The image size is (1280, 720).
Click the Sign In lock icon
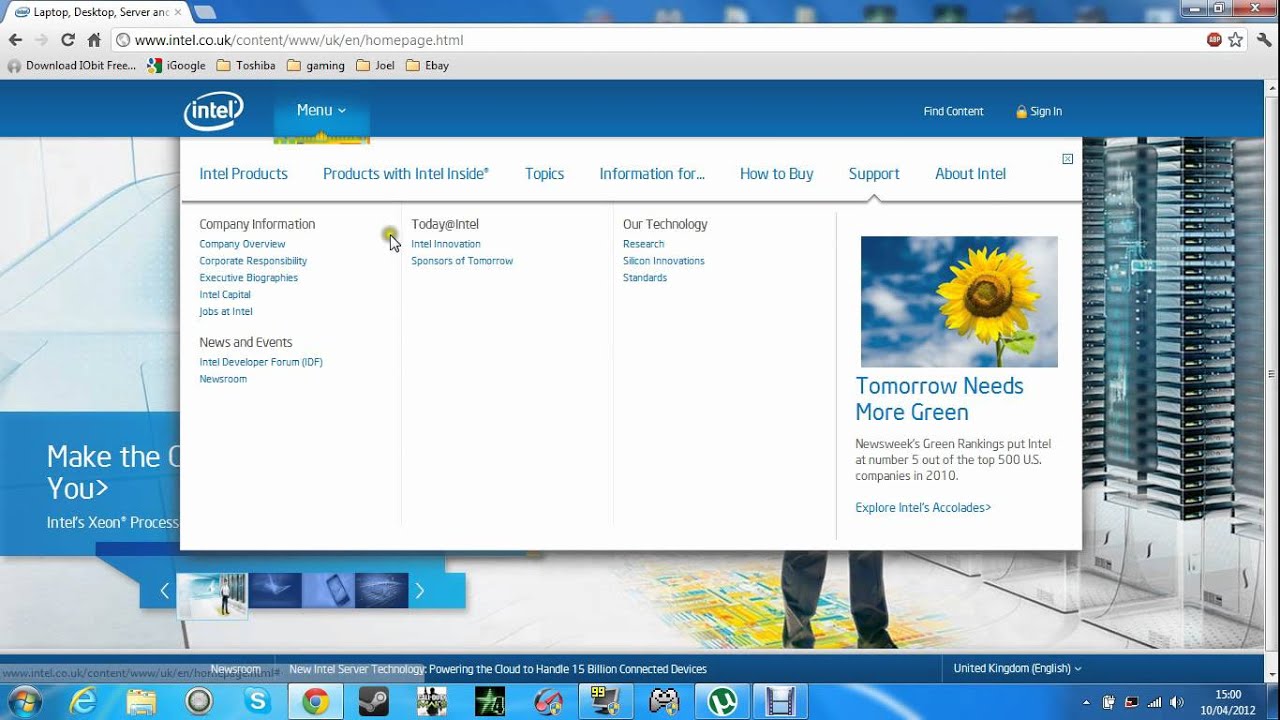pyautogui.click(x=1021, y=112)
